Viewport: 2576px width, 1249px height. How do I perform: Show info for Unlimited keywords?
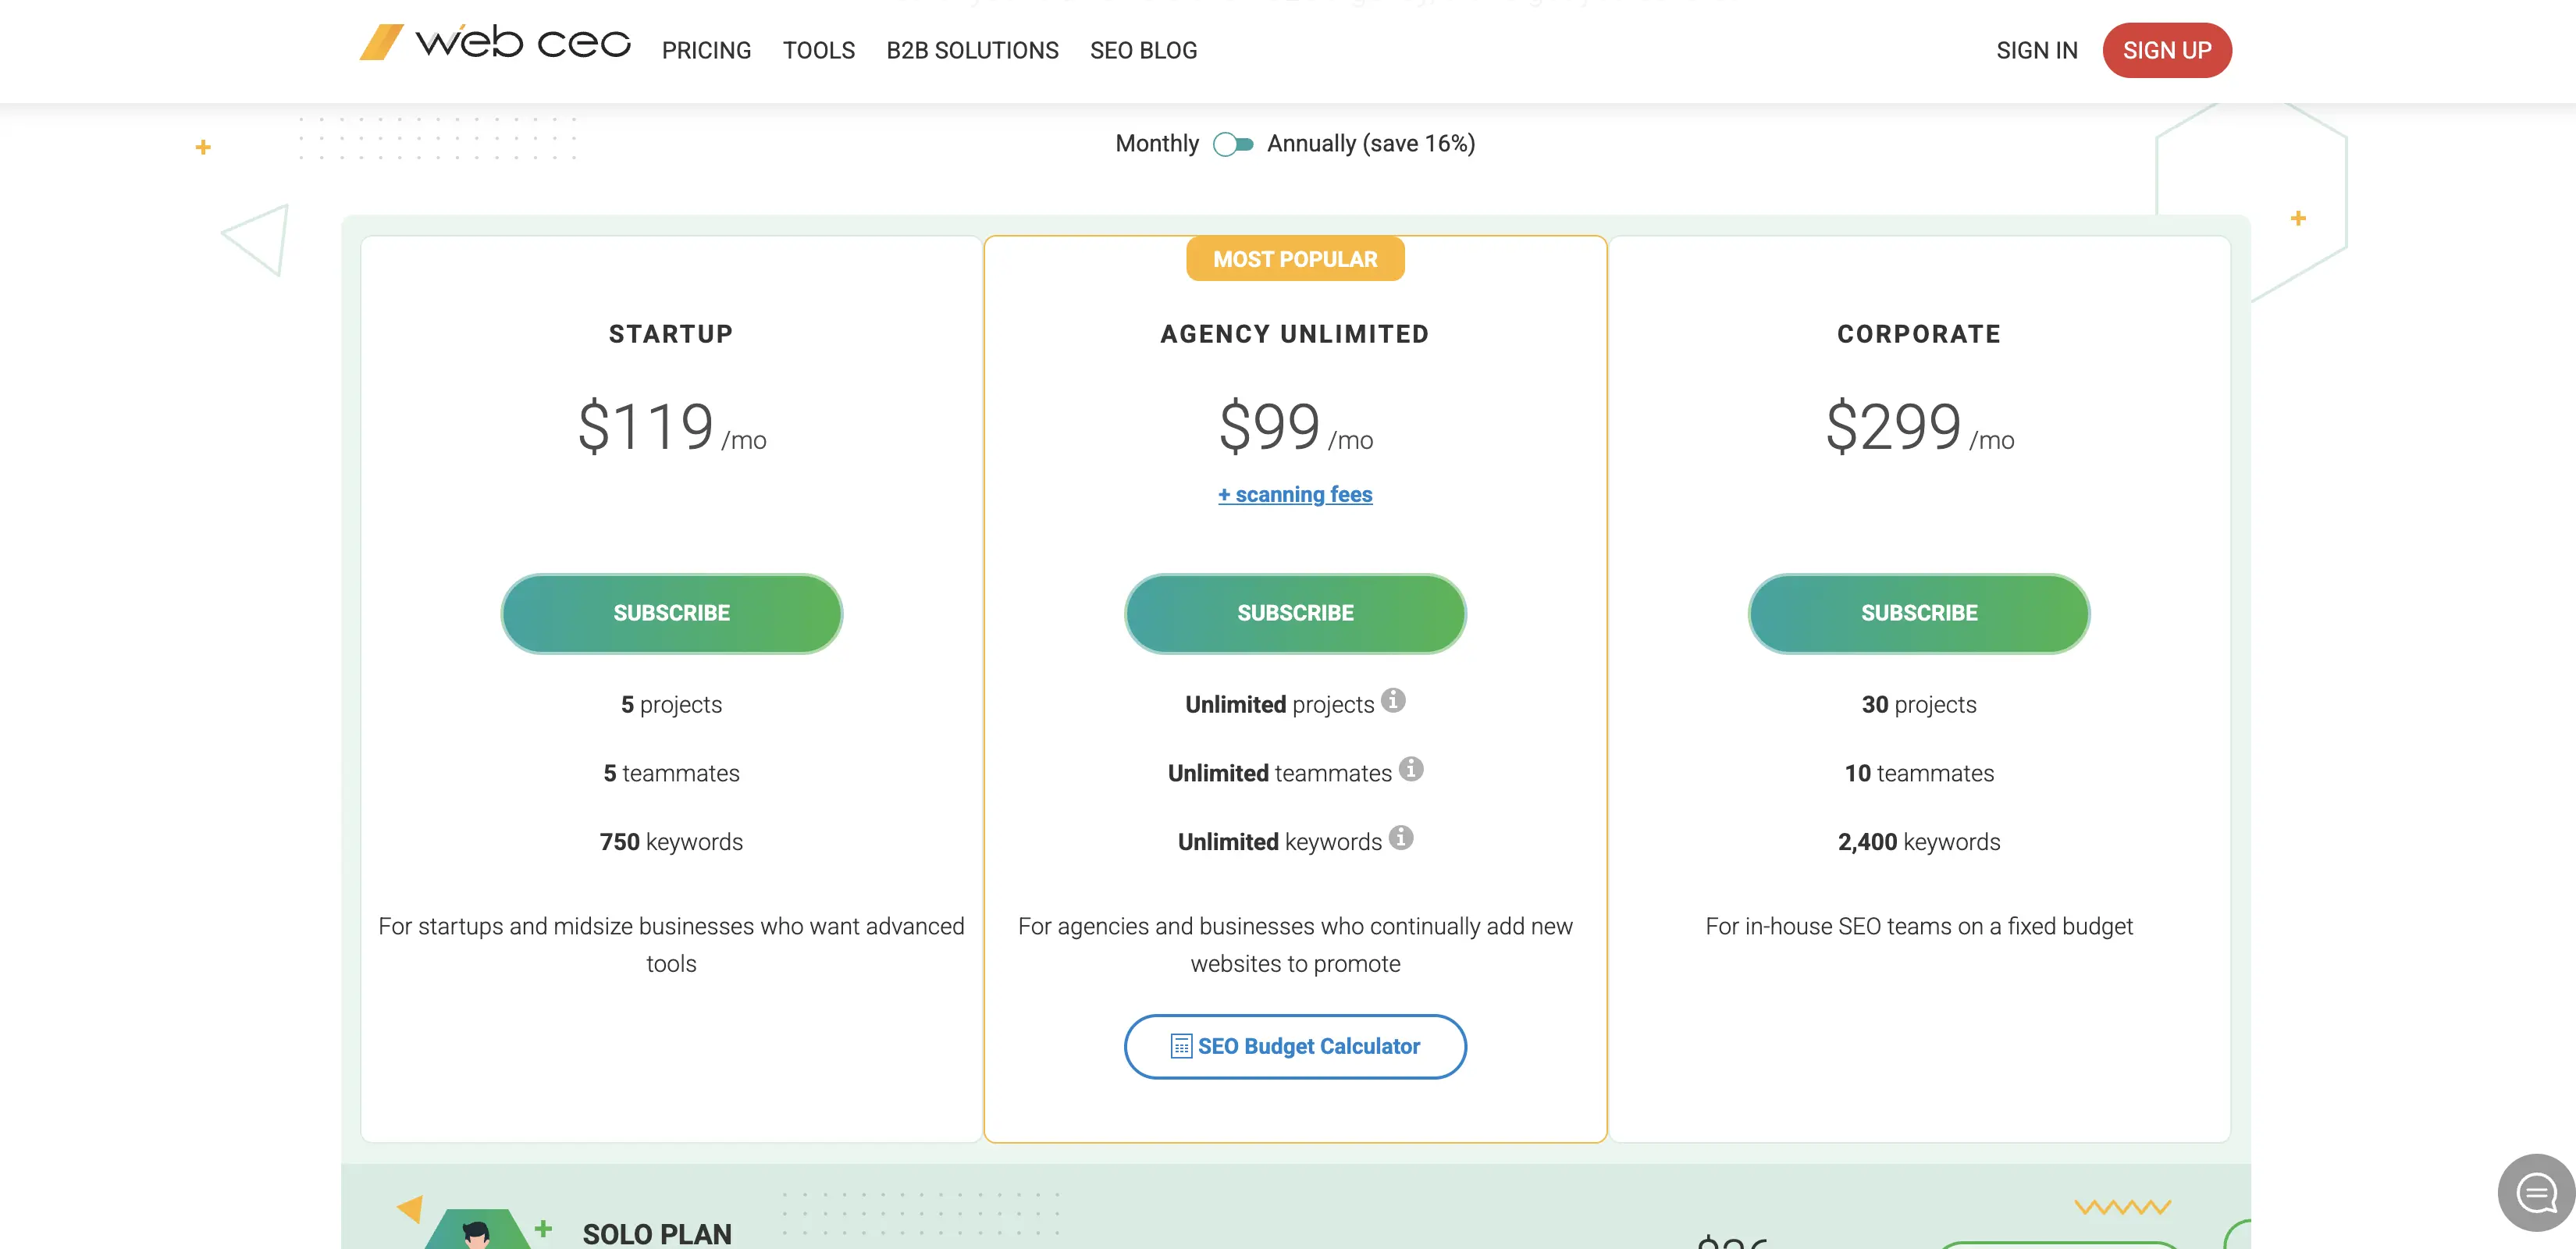coord(1401,838)
